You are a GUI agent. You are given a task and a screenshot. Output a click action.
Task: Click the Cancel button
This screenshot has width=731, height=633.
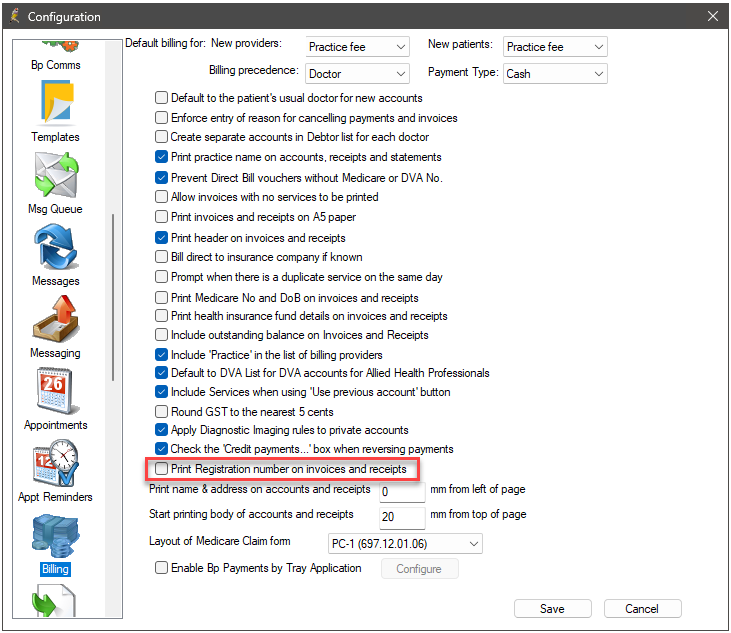(x=642, y=609)
